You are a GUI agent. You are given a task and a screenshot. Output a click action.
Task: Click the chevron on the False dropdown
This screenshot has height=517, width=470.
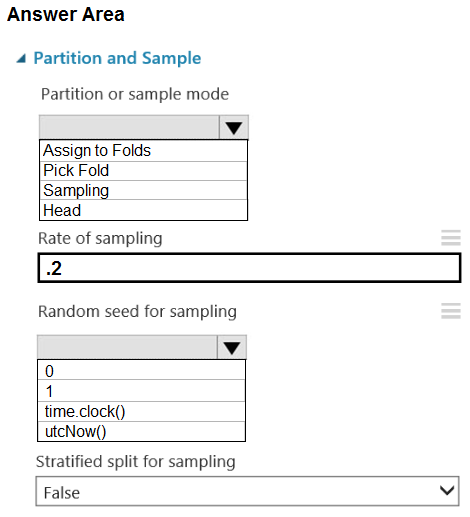pos(447,490)
